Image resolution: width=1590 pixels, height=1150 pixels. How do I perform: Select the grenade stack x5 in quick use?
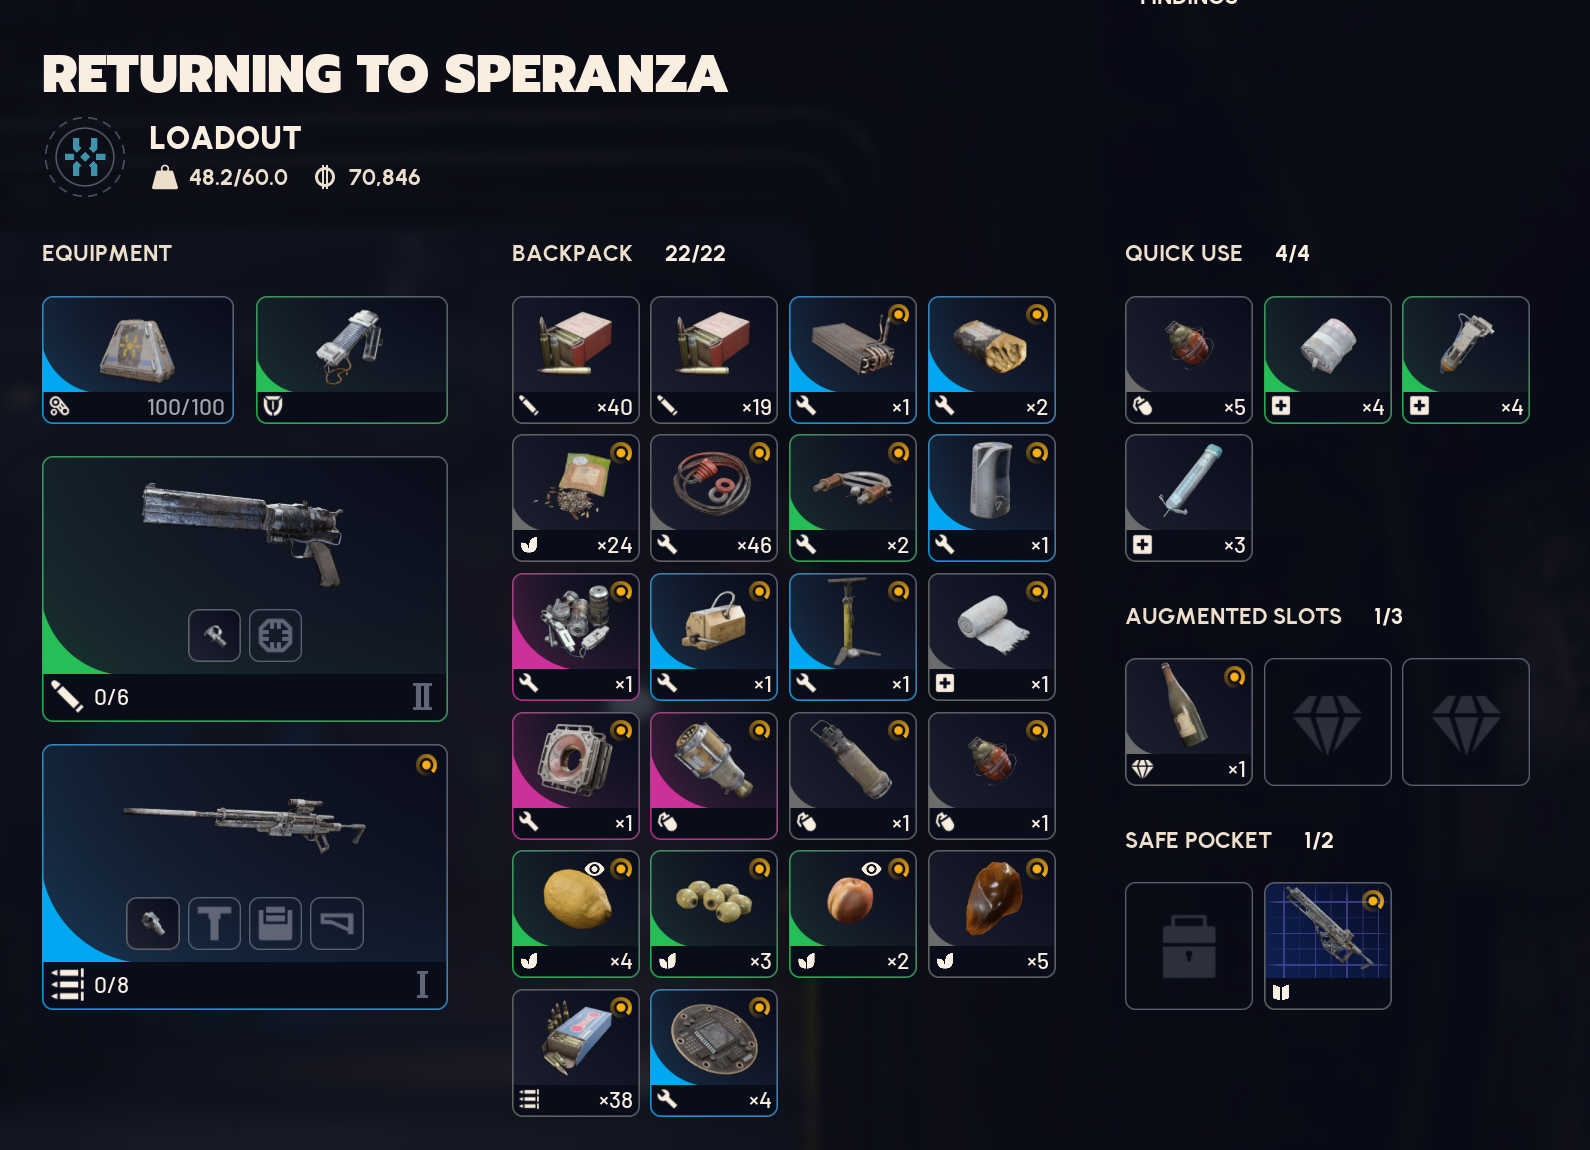[1188, 359]
